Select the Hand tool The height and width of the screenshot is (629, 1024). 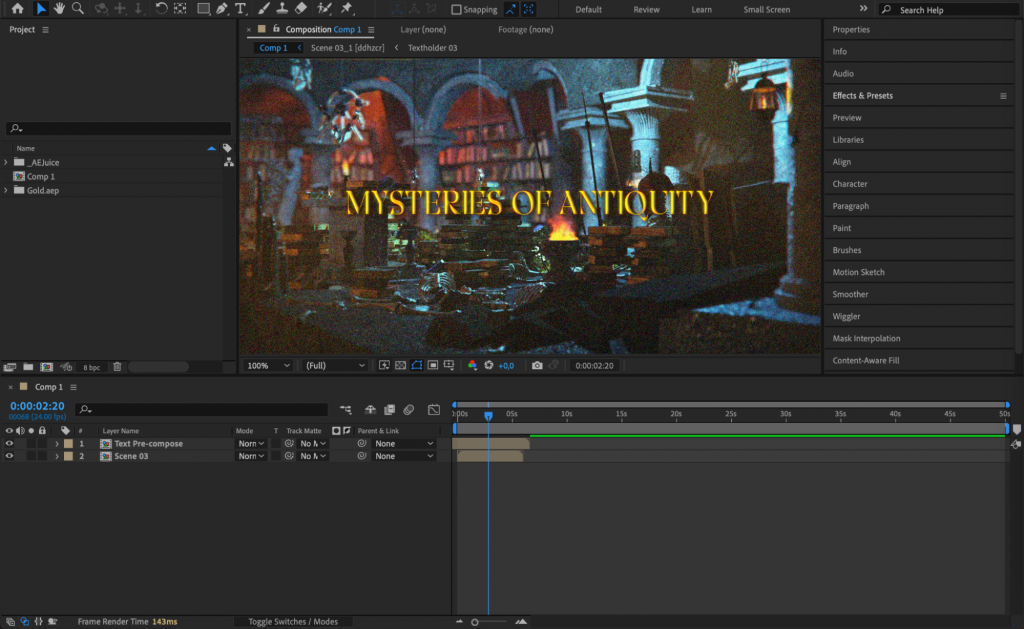pos(59,9)
